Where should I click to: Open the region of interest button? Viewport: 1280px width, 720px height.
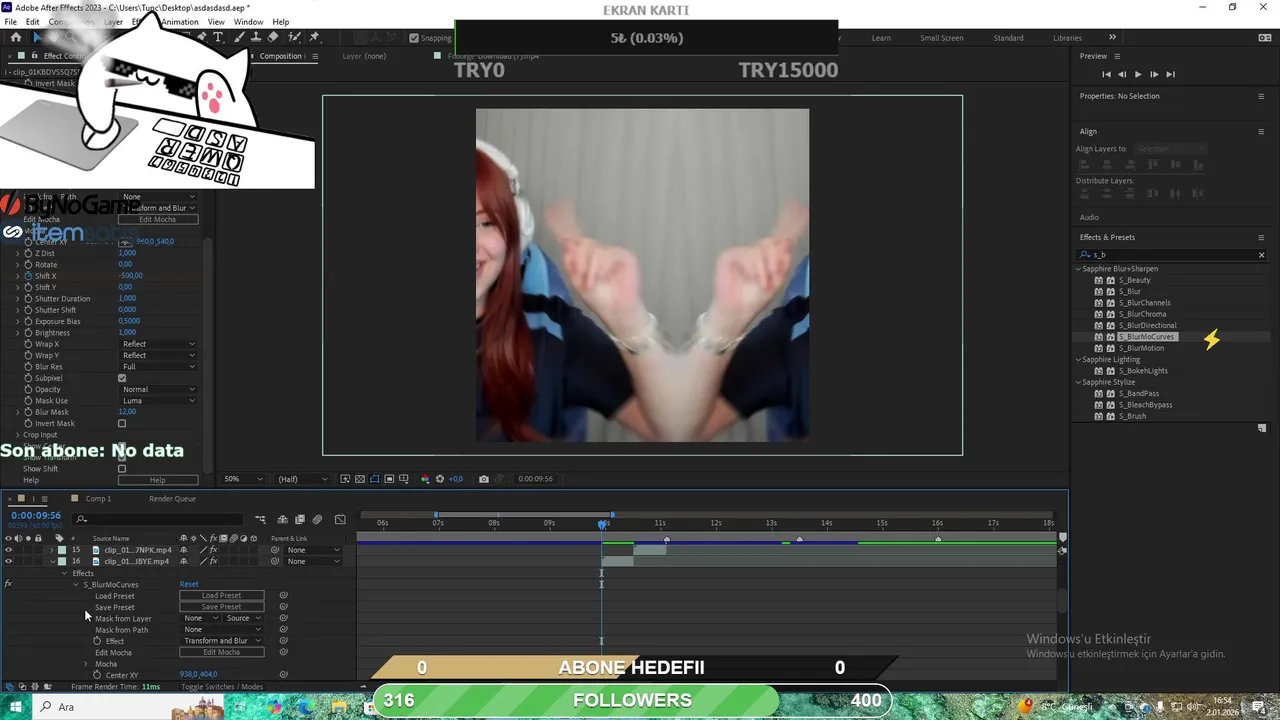[x=389, y=479]
